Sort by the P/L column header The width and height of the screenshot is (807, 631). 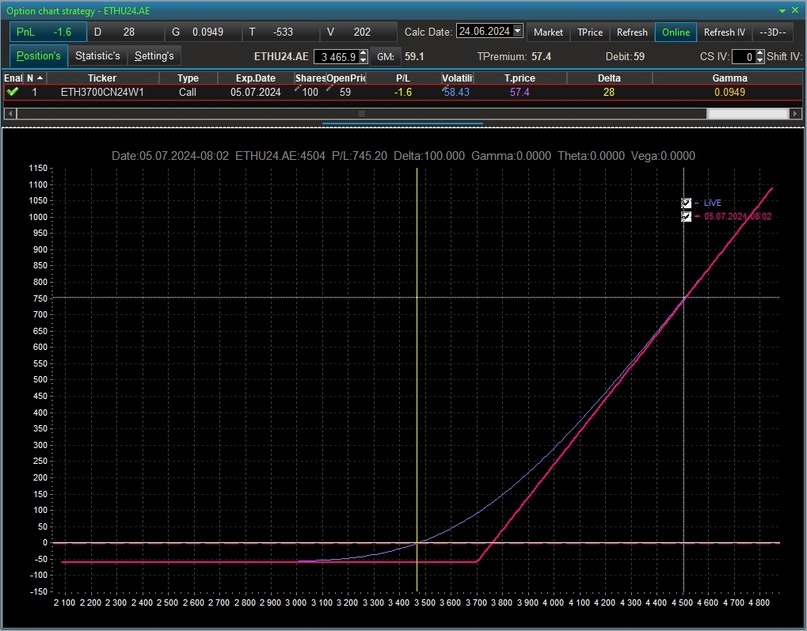click(403, 78)
